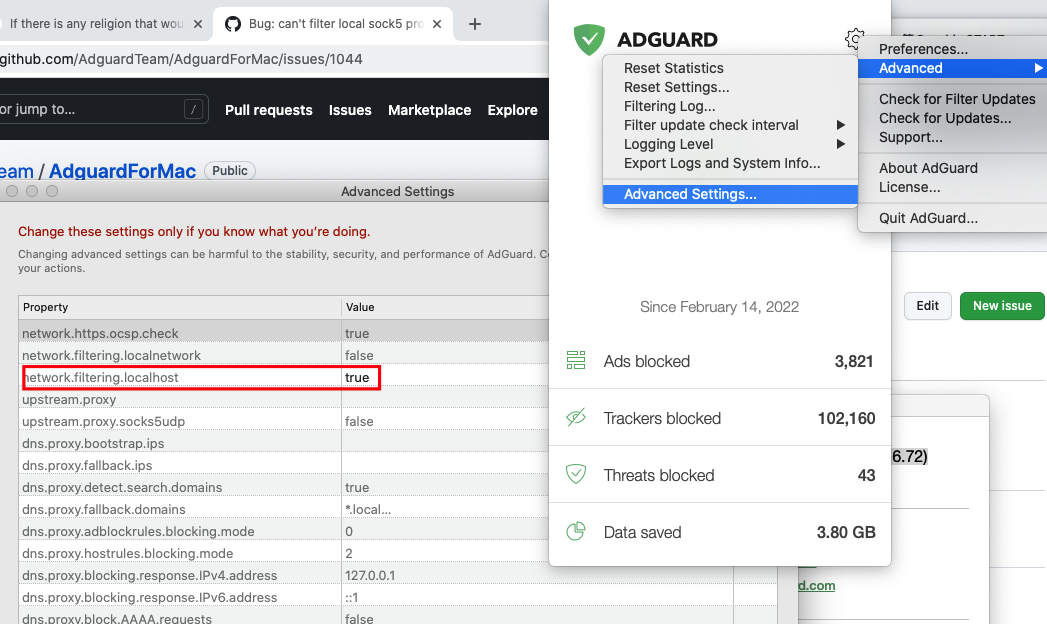The height and width of the screenshot is (624, 1047).
Task: Open the gear settings icon in AdGuard popup
Action: (x=854, y=39)
